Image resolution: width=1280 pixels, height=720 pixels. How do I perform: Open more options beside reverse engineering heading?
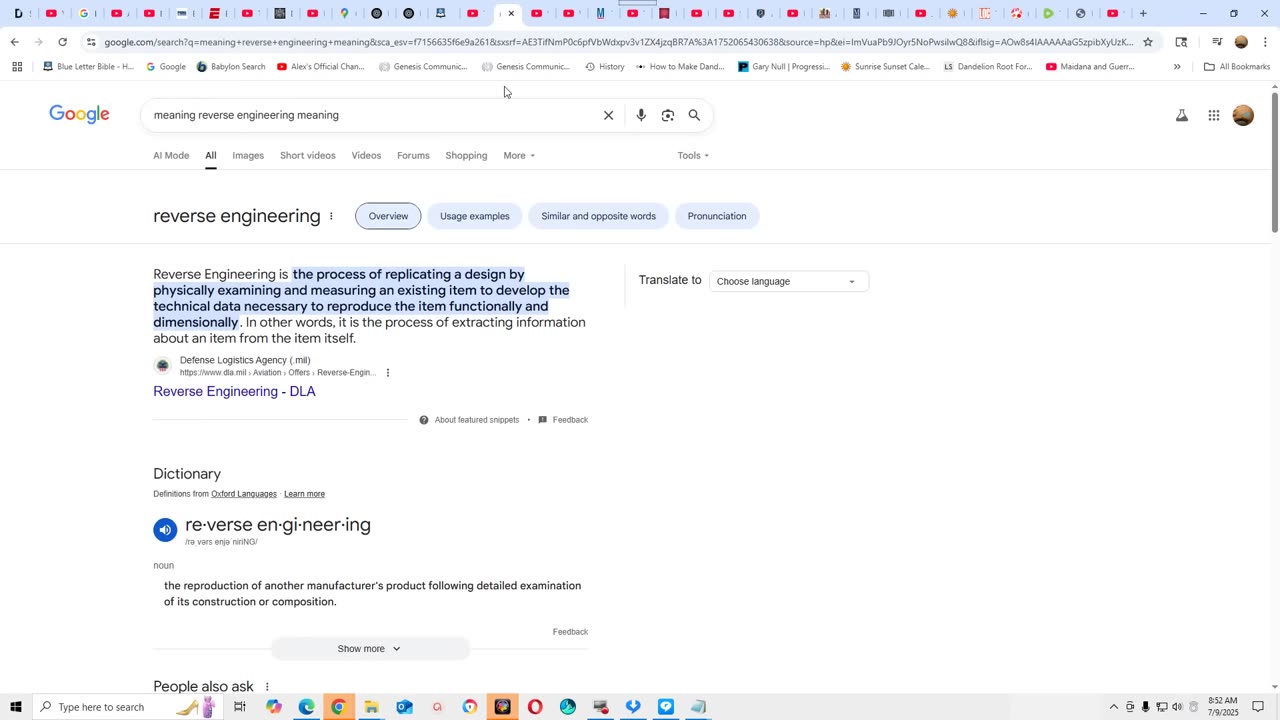[x=331, y=216]
